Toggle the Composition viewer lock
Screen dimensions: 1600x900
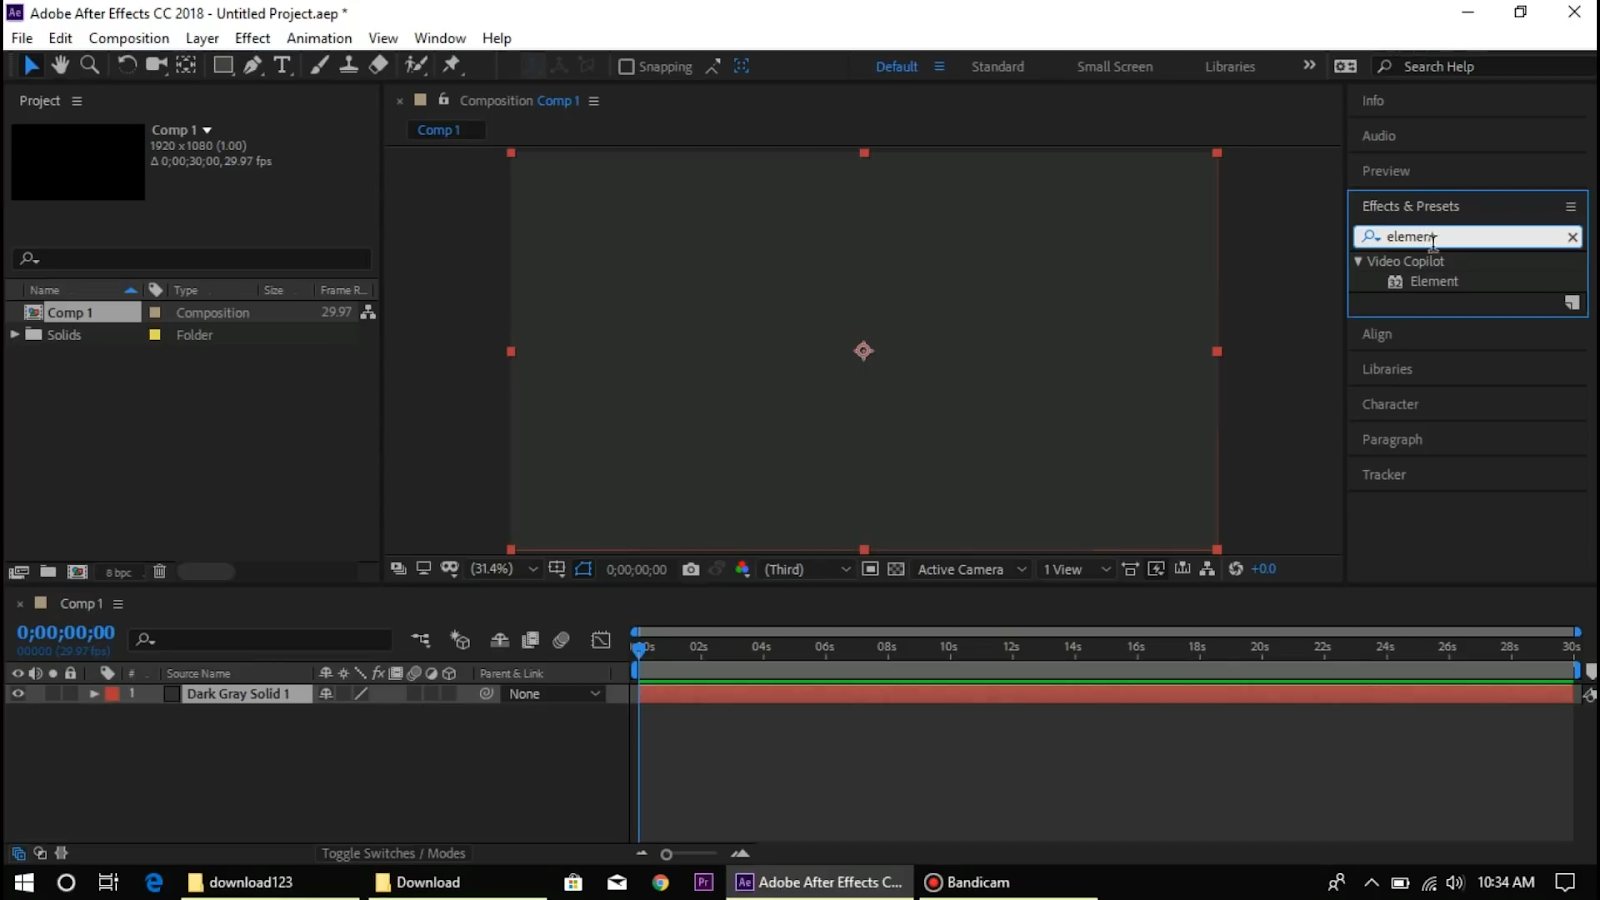pyautogui.click(x=444, y=100)
